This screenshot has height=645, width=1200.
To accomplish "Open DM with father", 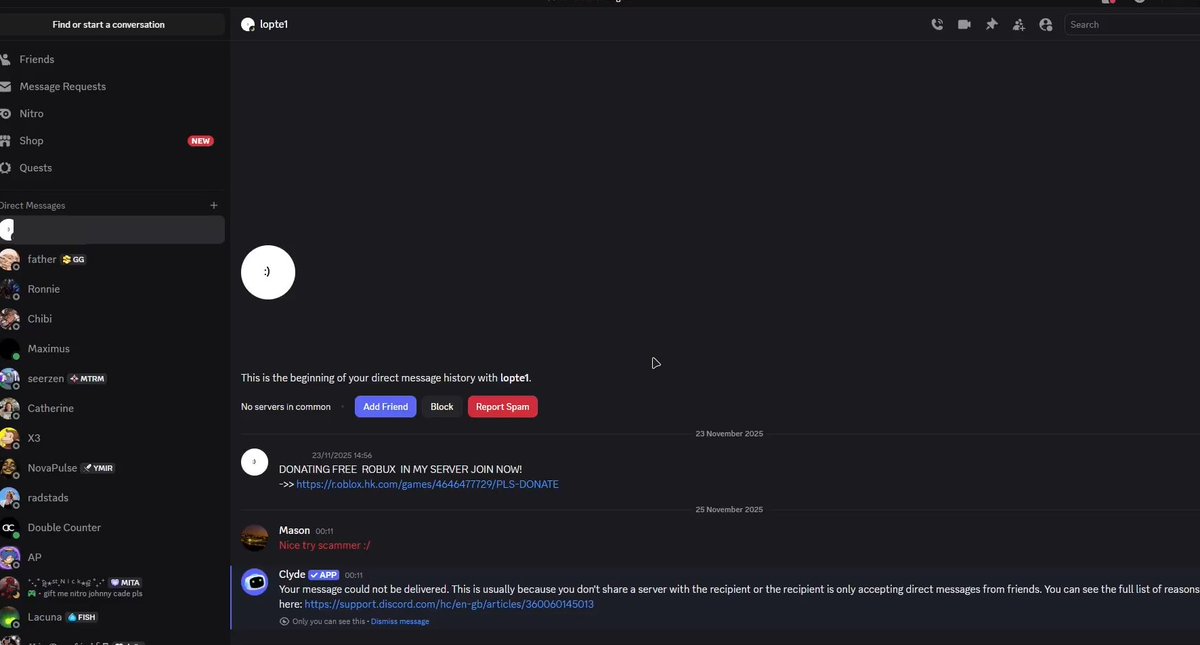I will pyautogui.click(x=112, y=259).
